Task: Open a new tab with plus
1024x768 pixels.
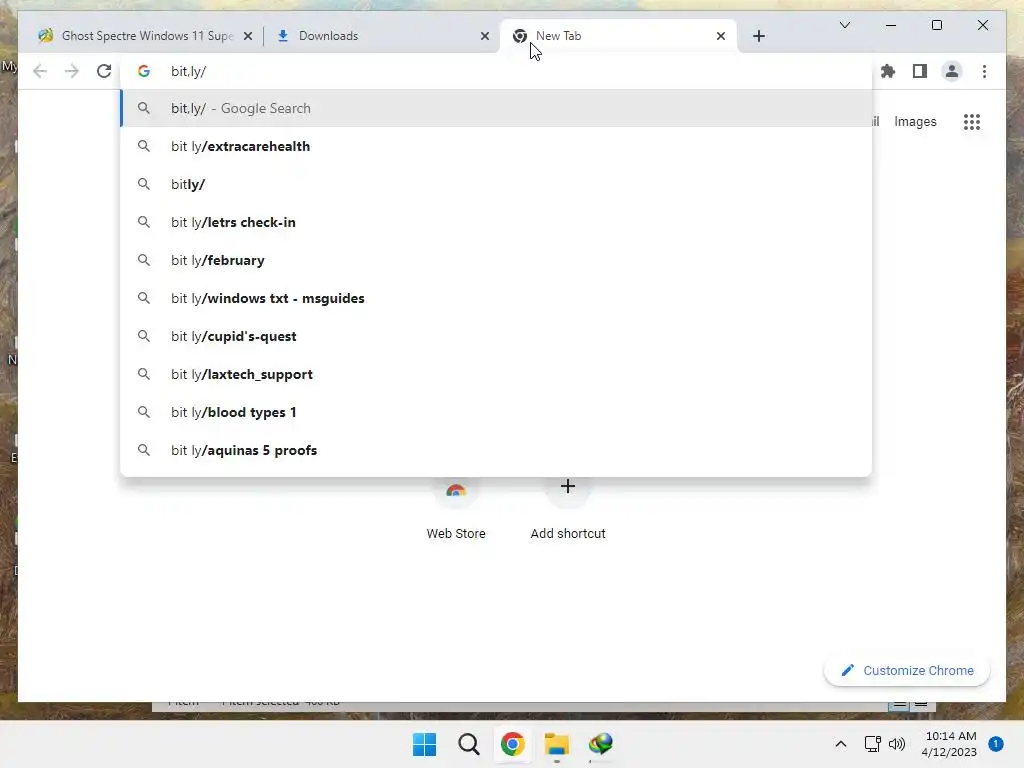Action: pyautogui.click(x=758, y=36)
